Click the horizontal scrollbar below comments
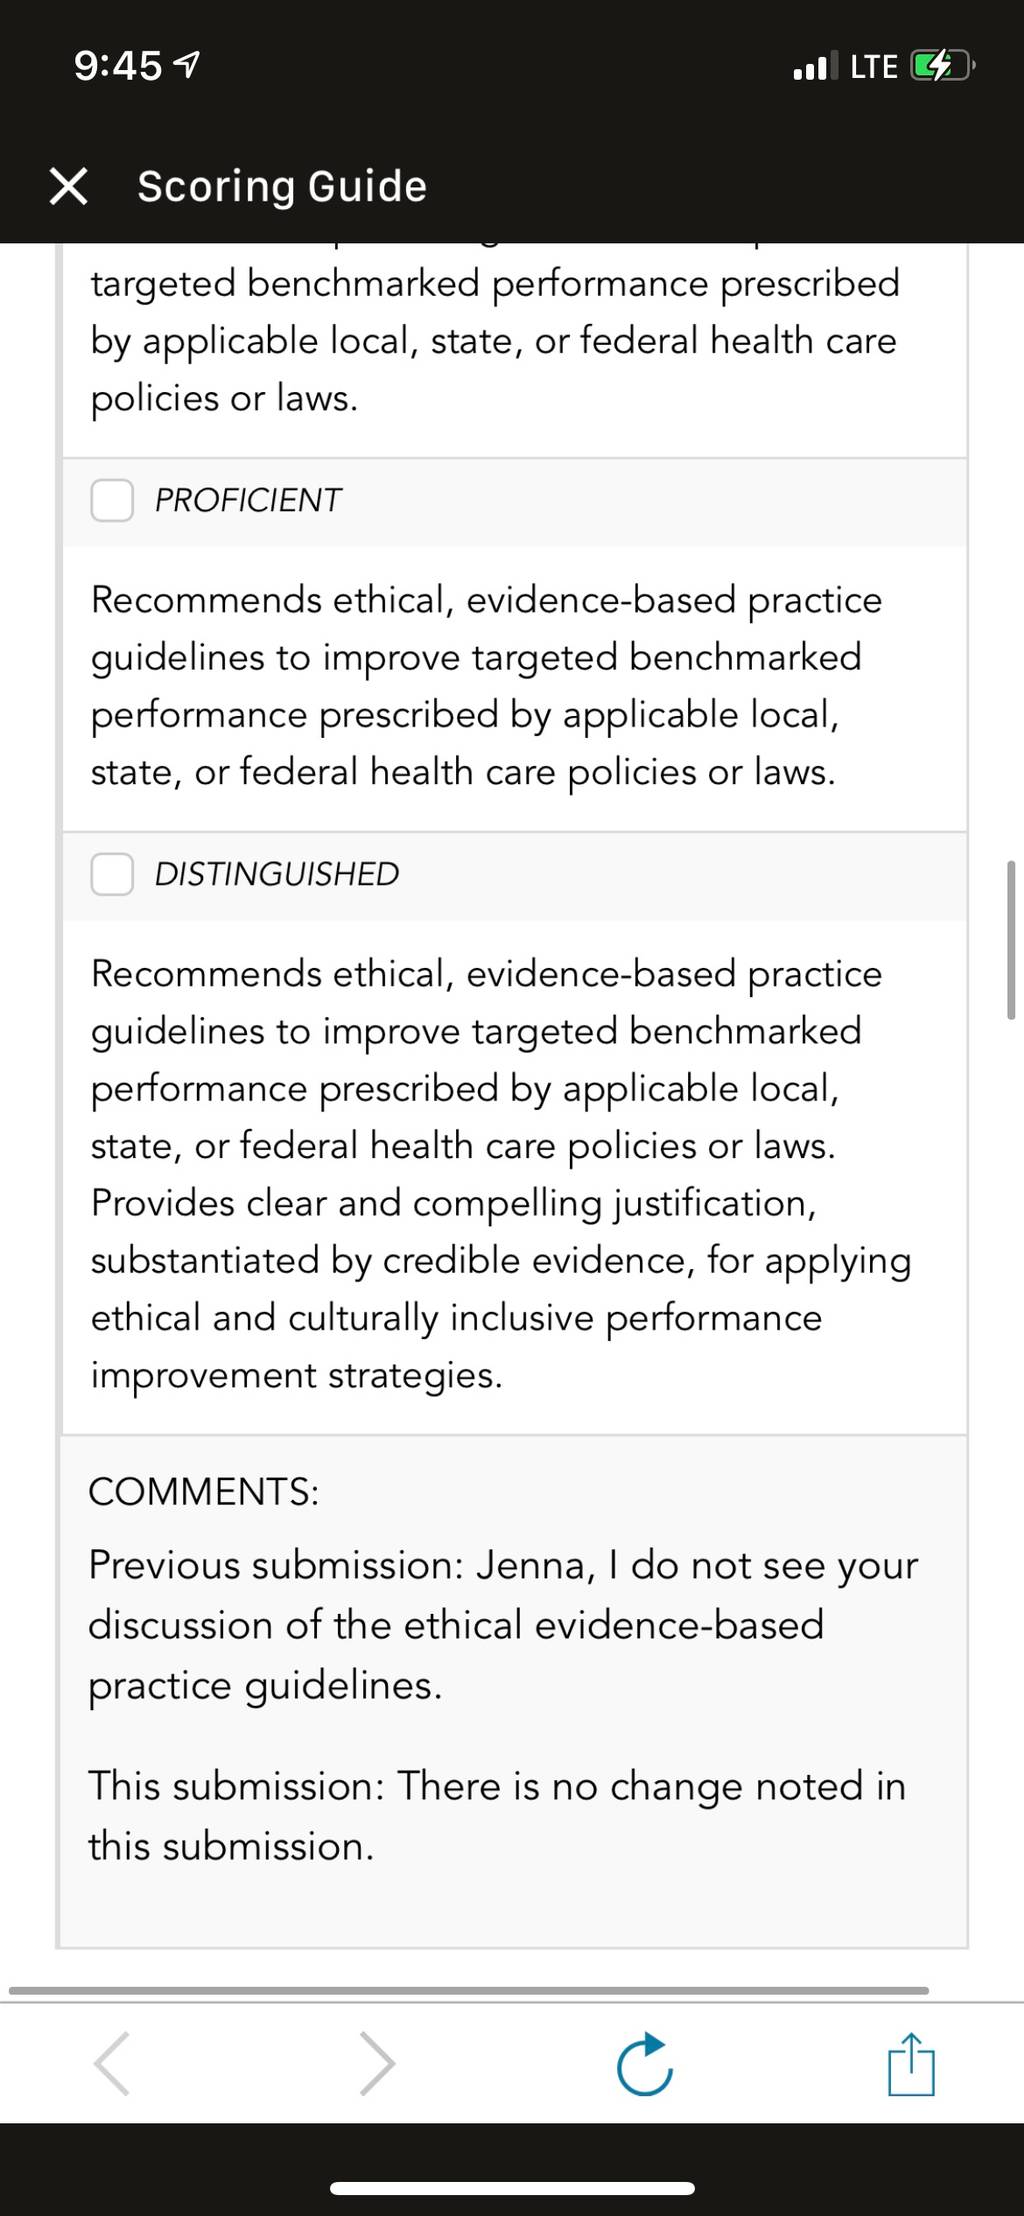 pos(469,1990)
